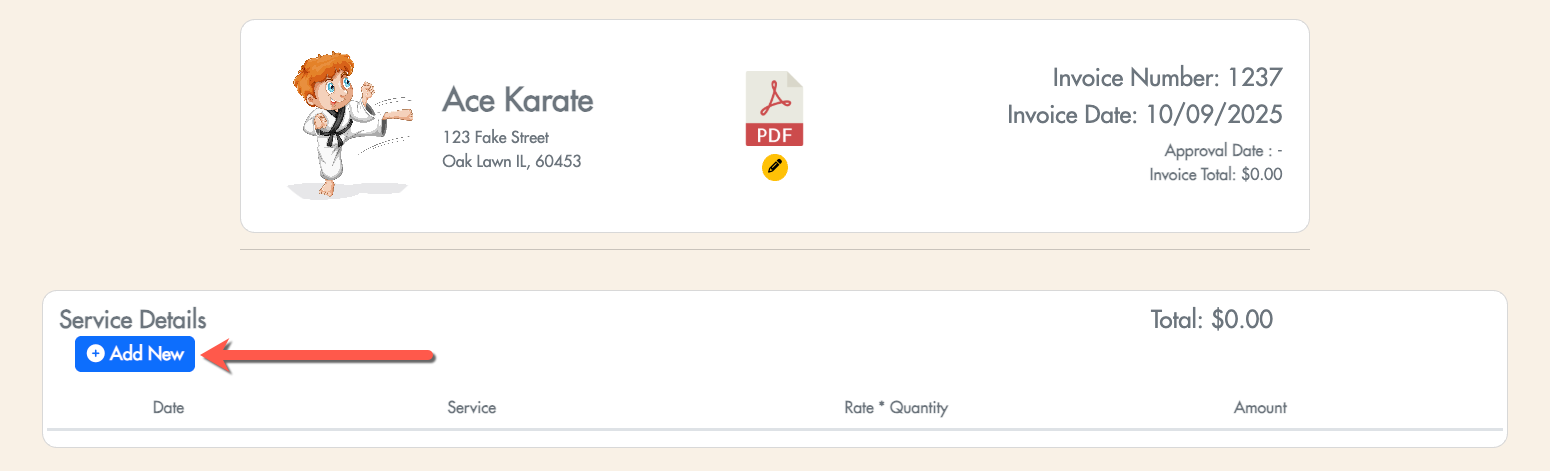Select the 123 Fake Street address line
The image size is (1550, 471).
pos(495,137)
